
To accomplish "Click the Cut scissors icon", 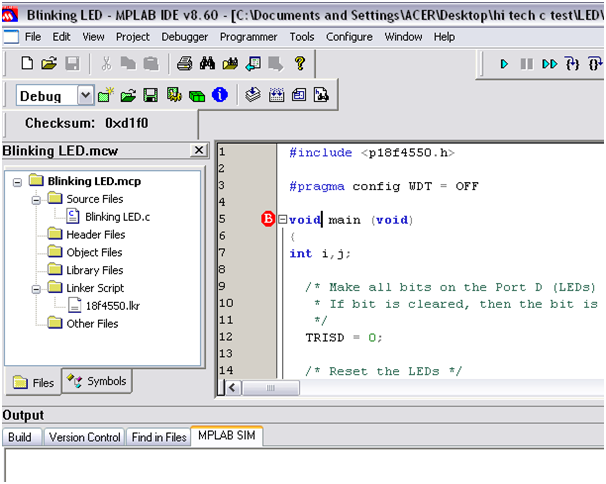I will tap(106, 63).
